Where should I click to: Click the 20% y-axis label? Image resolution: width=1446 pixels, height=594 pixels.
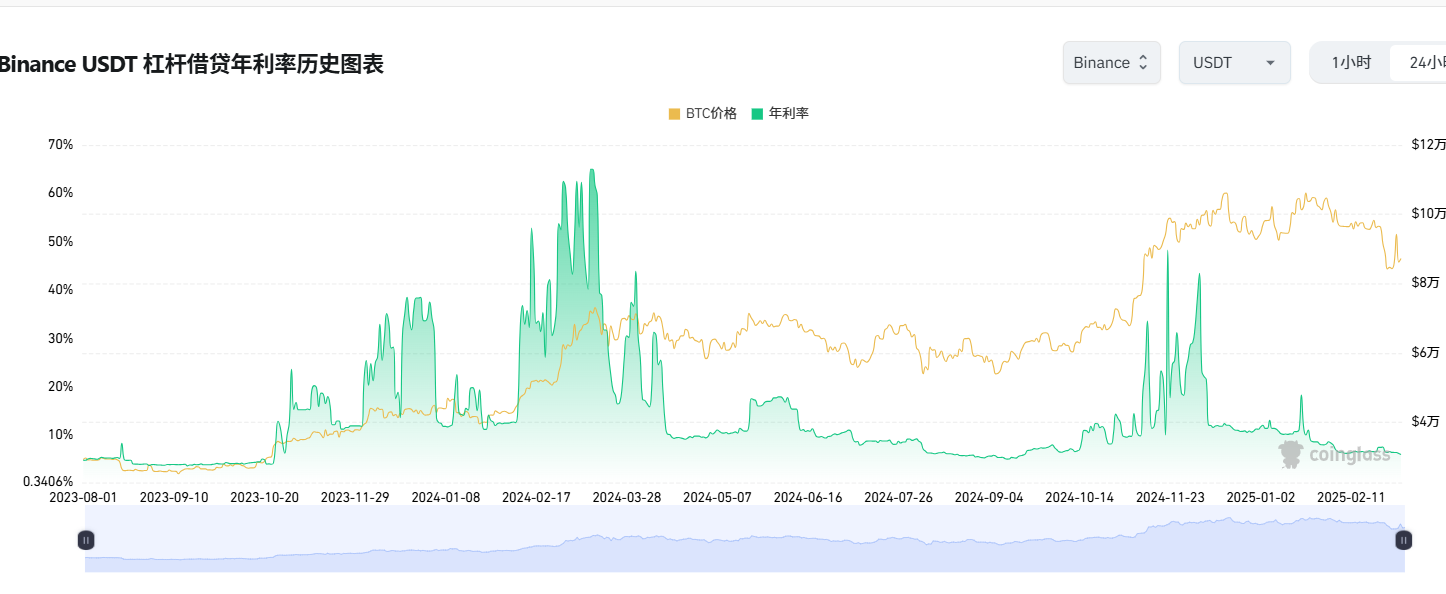[x=60, y=387]
